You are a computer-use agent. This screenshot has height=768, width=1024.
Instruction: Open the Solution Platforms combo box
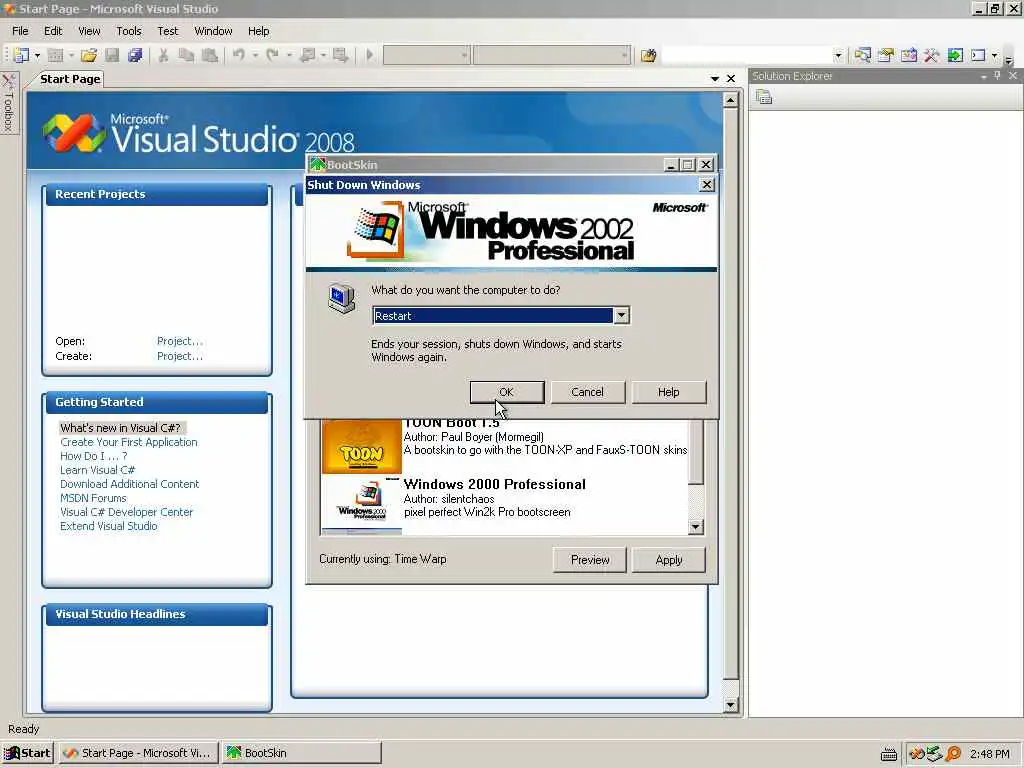(x=552, y=56)
